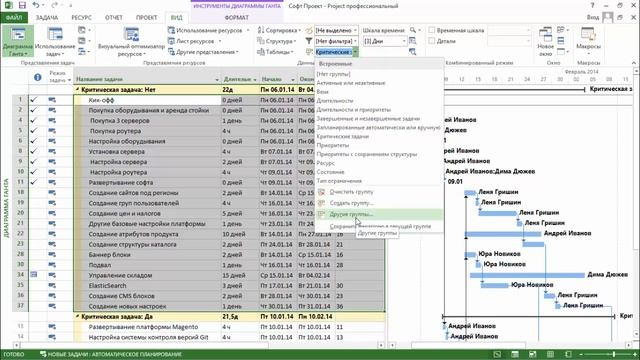
Task: Click the zoom magnifier icon
Action: [414, 30]
